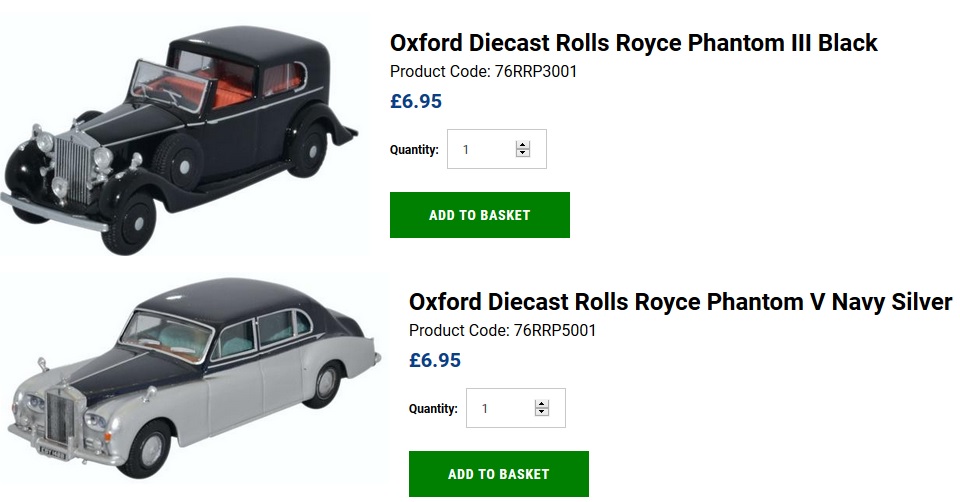Open the Rolls Royce Phantom III Black title
960x502 pixels.
point(633,43)
